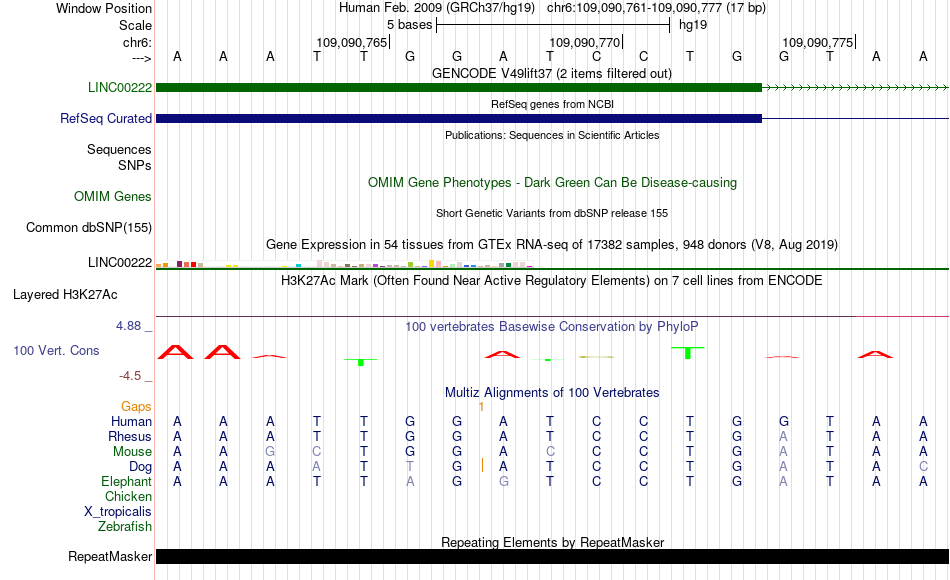Click the green LINC00222 GENCODE track label
The width and height of the screenshot is (950, 580).
(119, 87)
